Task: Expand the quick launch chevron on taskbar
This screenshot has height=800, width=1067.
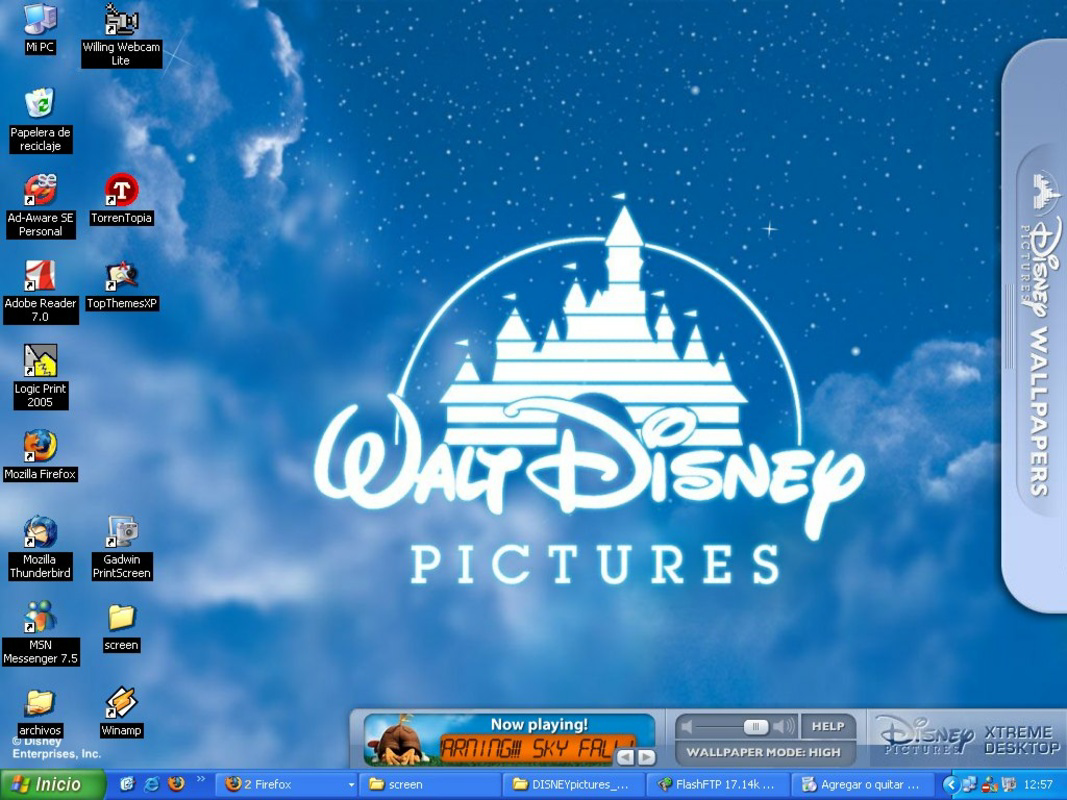Action: tap(203, 780)
